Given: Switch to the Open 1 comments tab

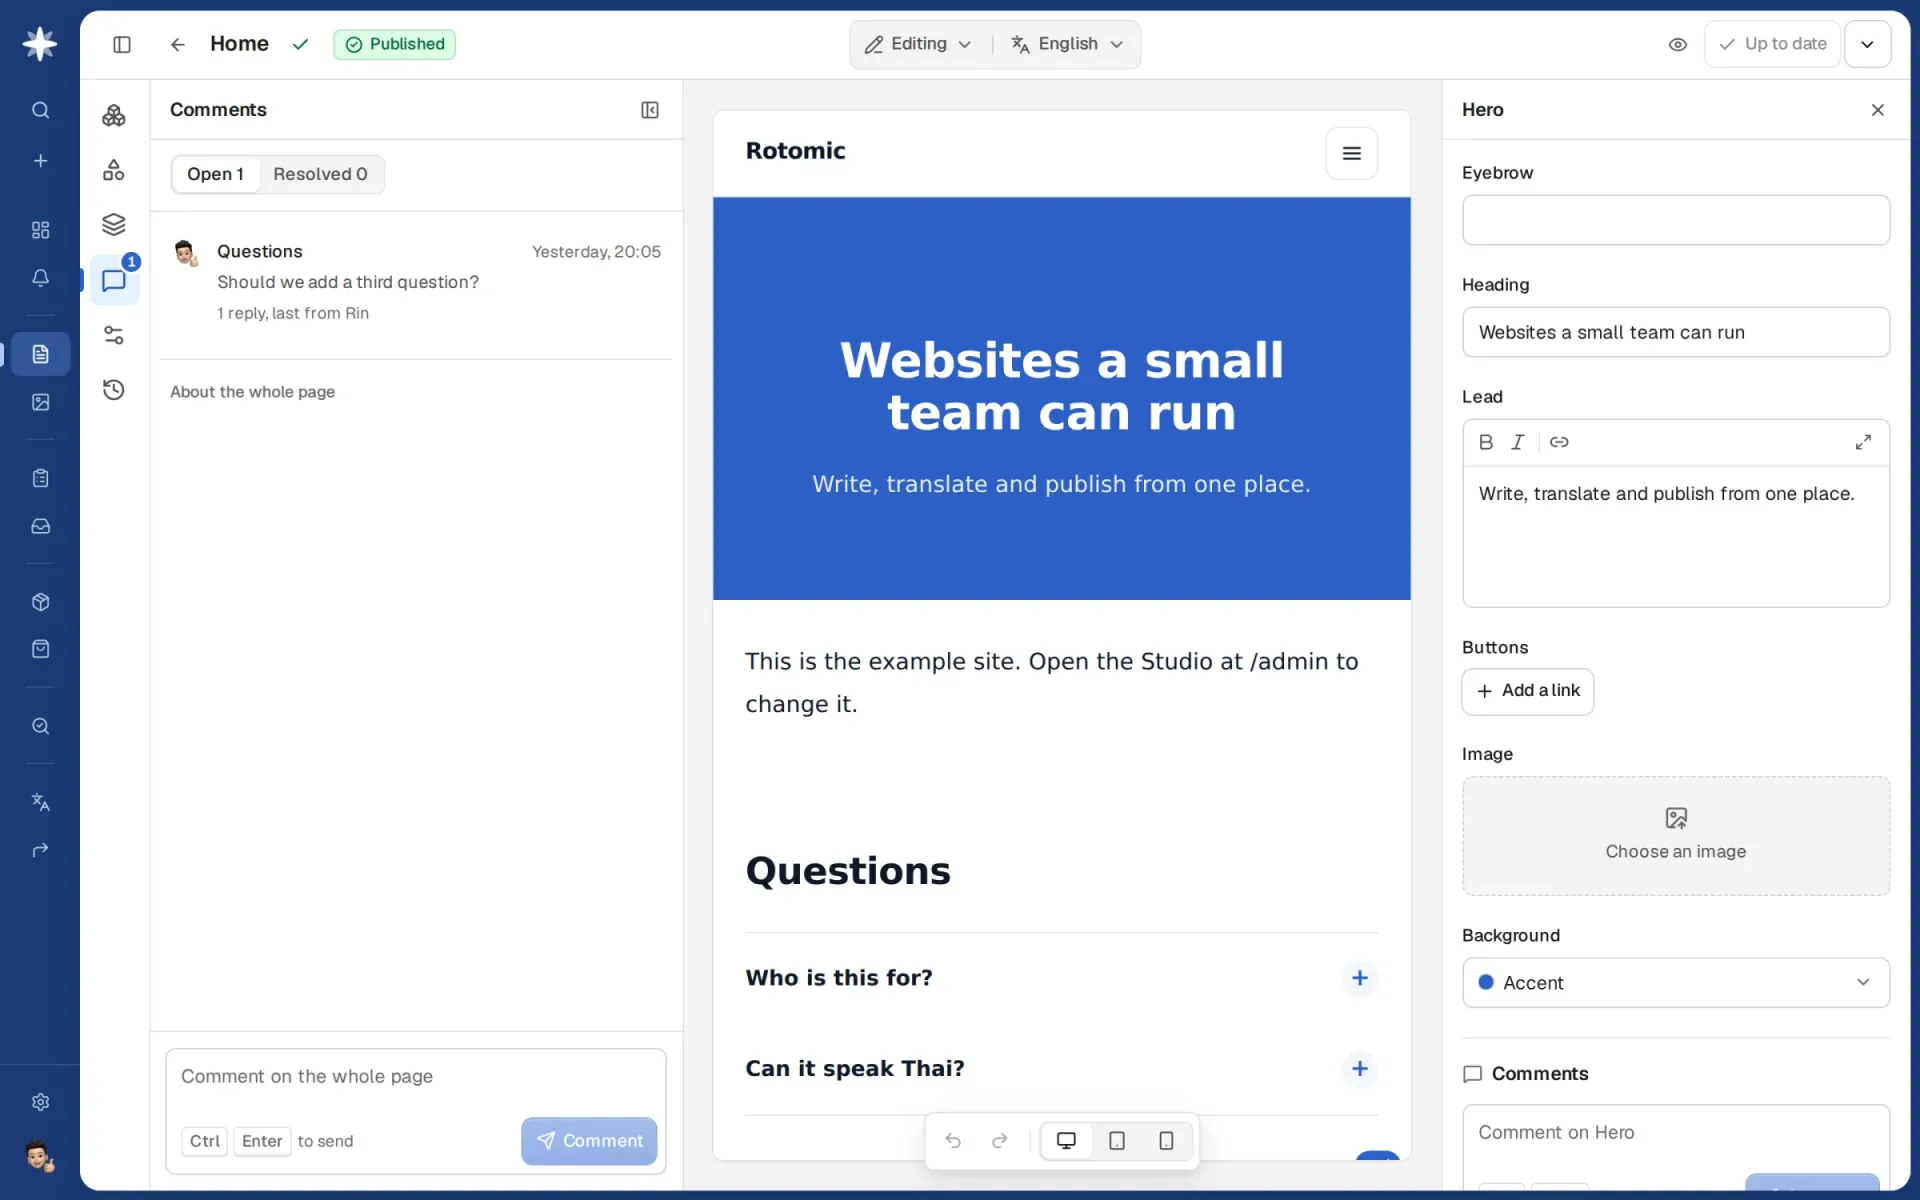Looking at the screenshot, I should 215,174.
